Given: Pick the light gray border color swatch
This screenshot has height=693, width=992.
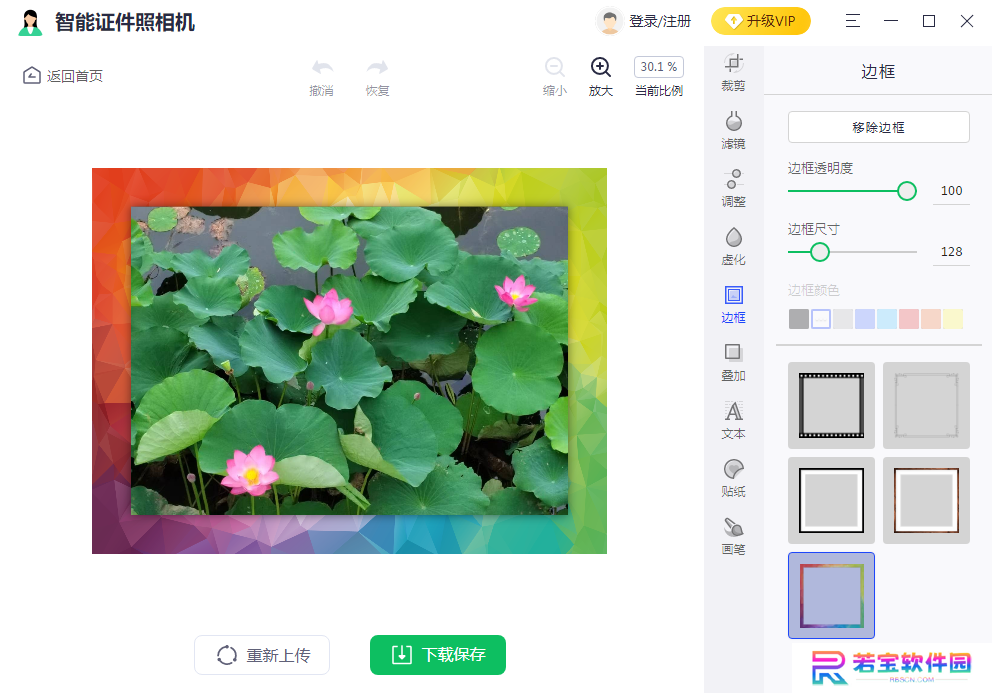Looking at the screenshot, I should (843, 319).
